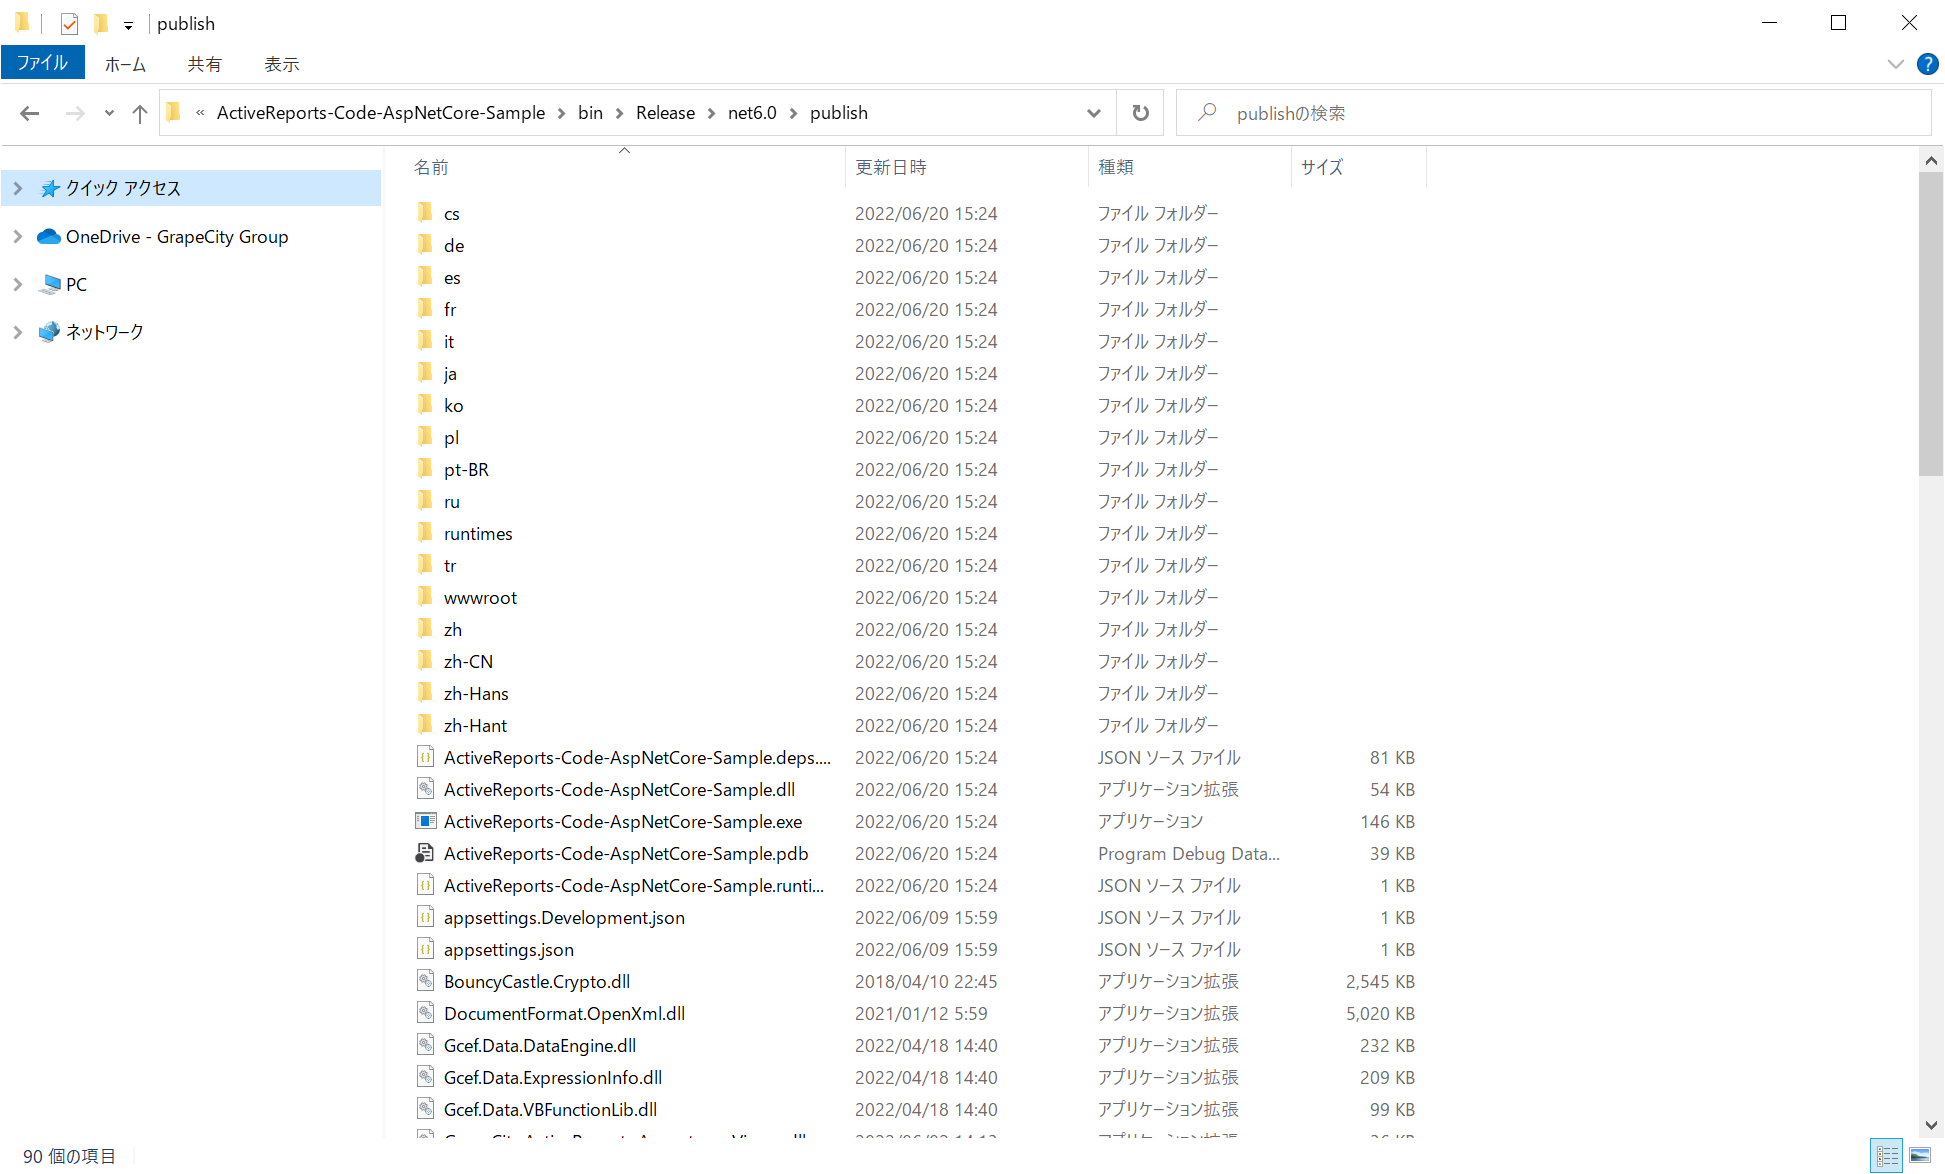
Task: Select the ActiveReports-Code-AspNetCore-Sample.deps JSON file icon
Action: coord(425,757)
